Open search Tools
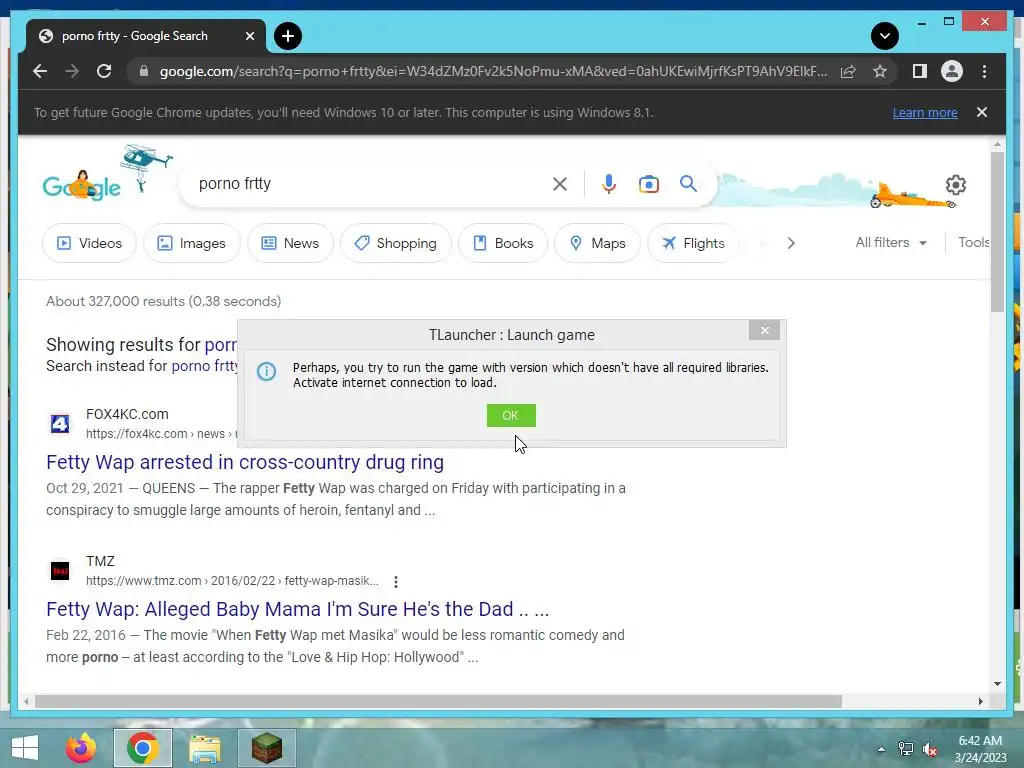The height and width of the screenshot is (768, 1024). pyautogui.click(x=973, y=242)
